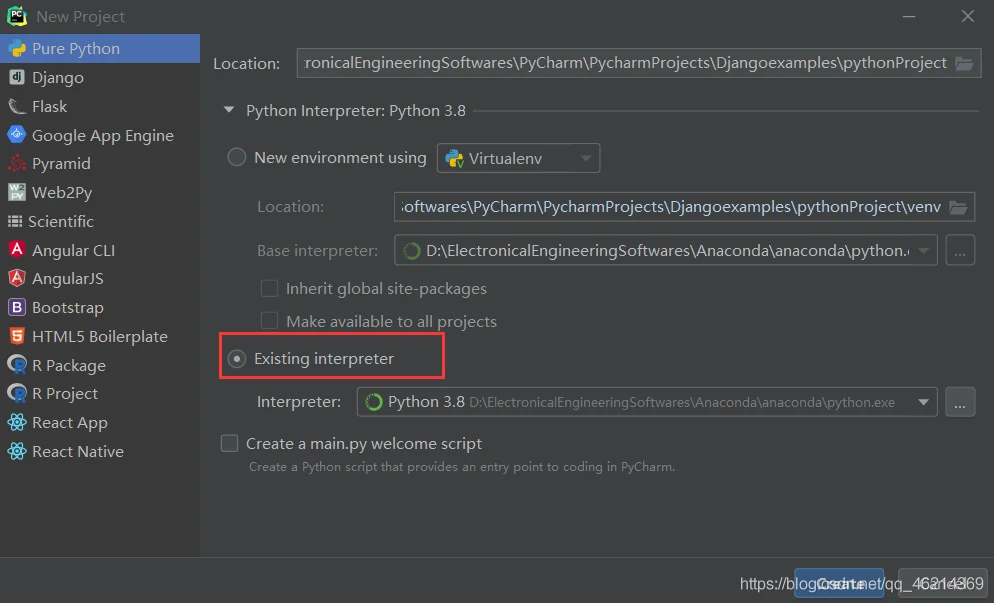Click the R Package icon
Viewport: 994px width, 603px height.
(17, 365)
